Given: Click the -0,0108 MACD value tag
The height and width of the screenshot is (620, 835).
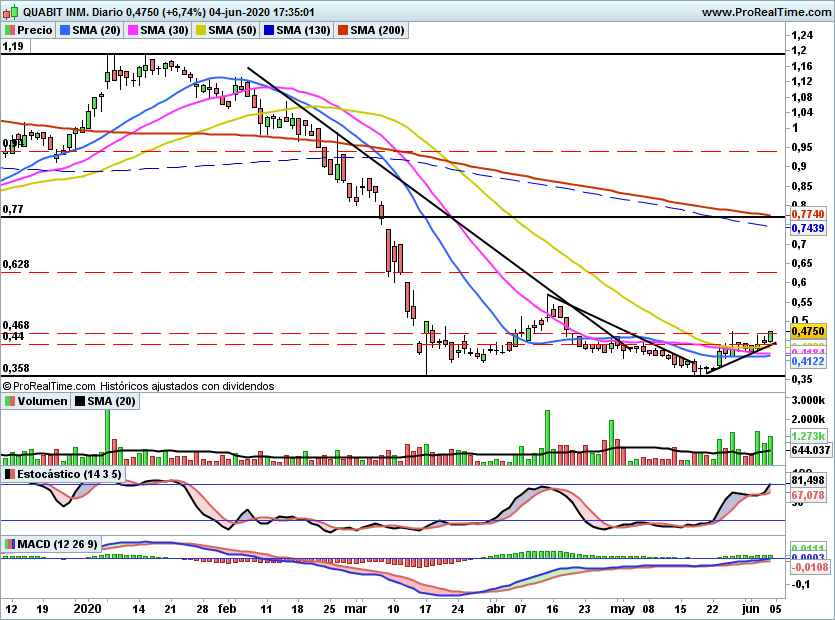Looking at the screenshot, I should [809, 567].
